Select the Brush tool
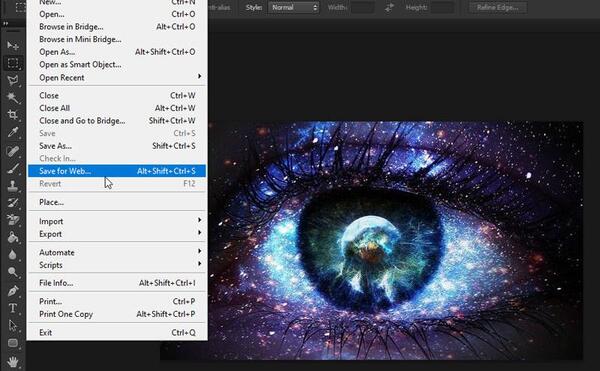The image size is (600, 371). click(x=13, y=168)
